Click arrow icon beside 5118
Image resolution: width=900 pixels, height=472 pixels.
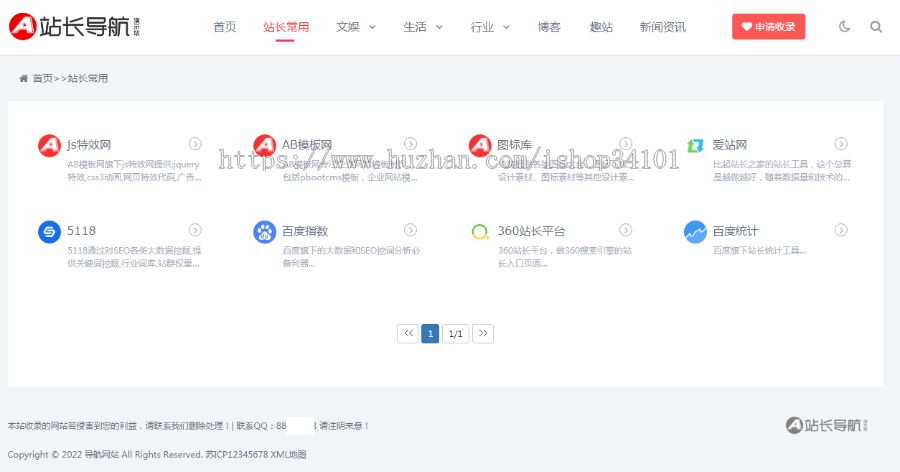click(195, 230)
